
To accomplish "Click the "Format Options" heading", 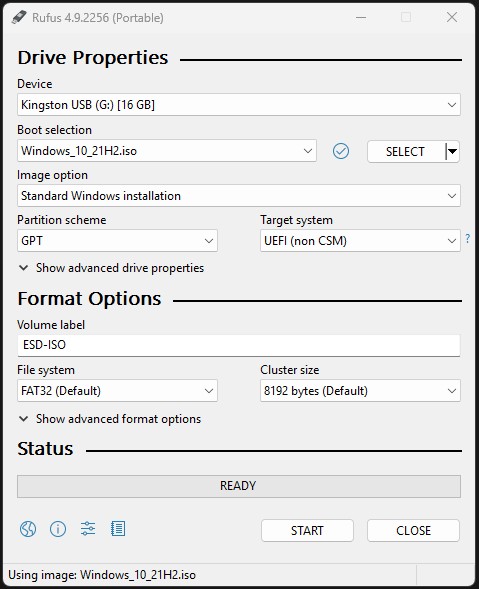I will coord(89,299).
